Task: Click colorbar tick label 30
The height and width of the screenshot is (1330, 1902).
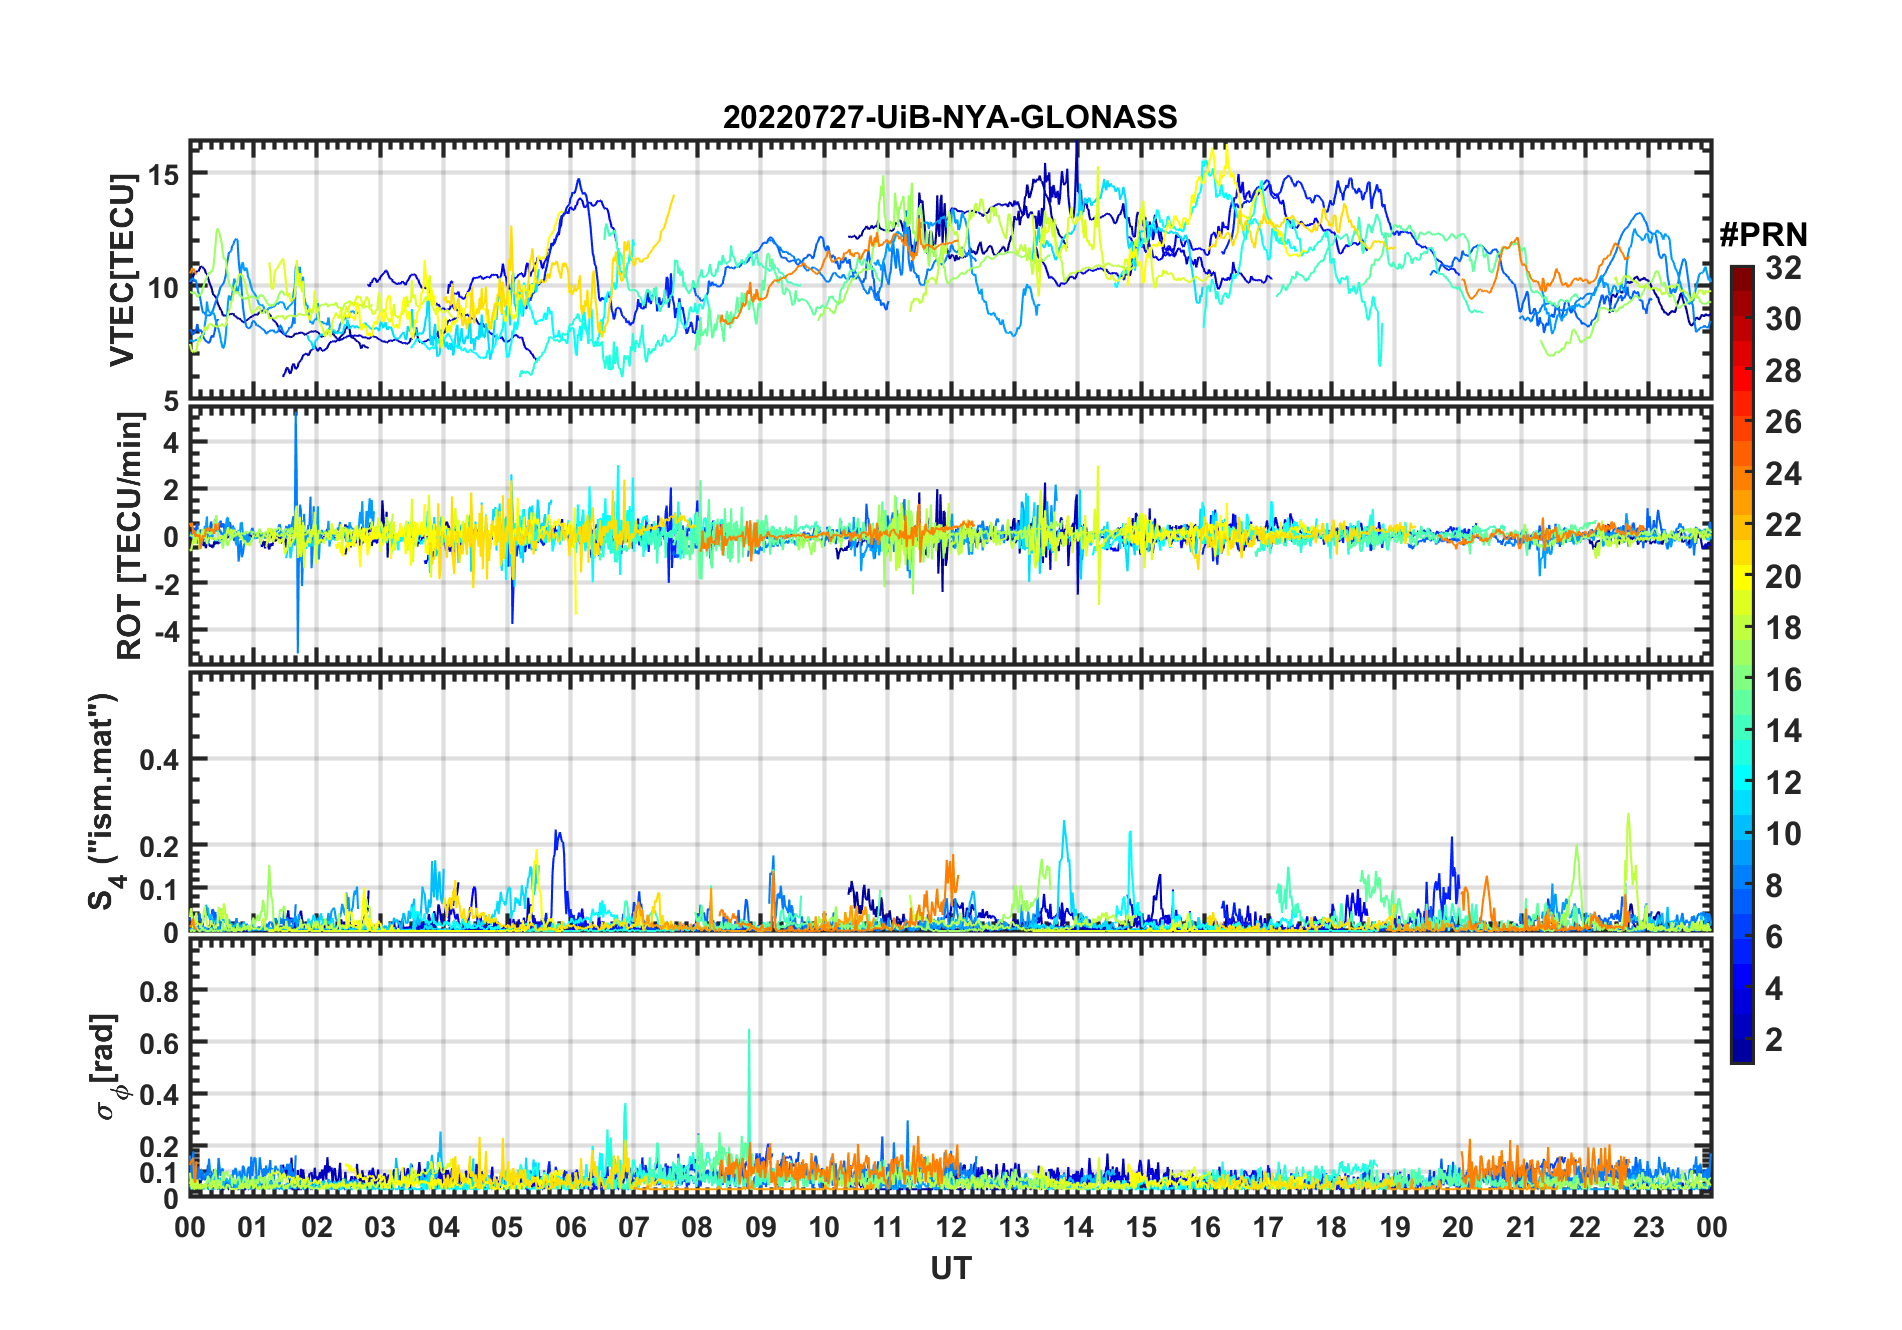Action: (x=1783, y=319)
